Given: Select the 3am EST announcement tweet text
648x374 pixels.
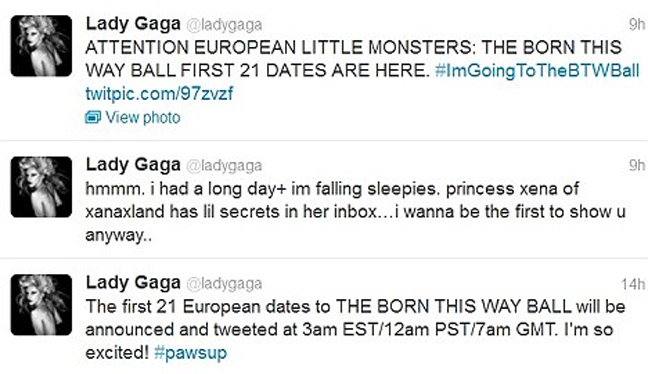Looking at the screenshot, I should (x=355, y=330).
